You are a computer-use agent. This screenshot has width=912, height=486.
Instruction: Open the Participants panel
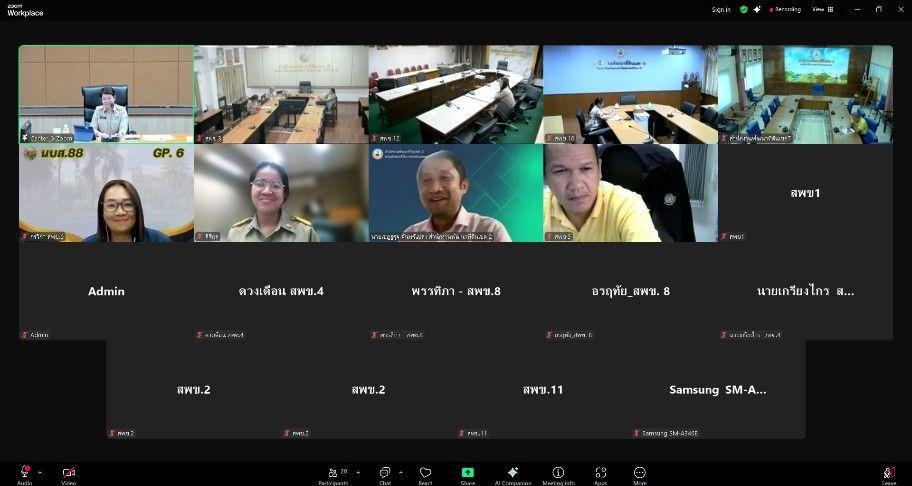331,472
